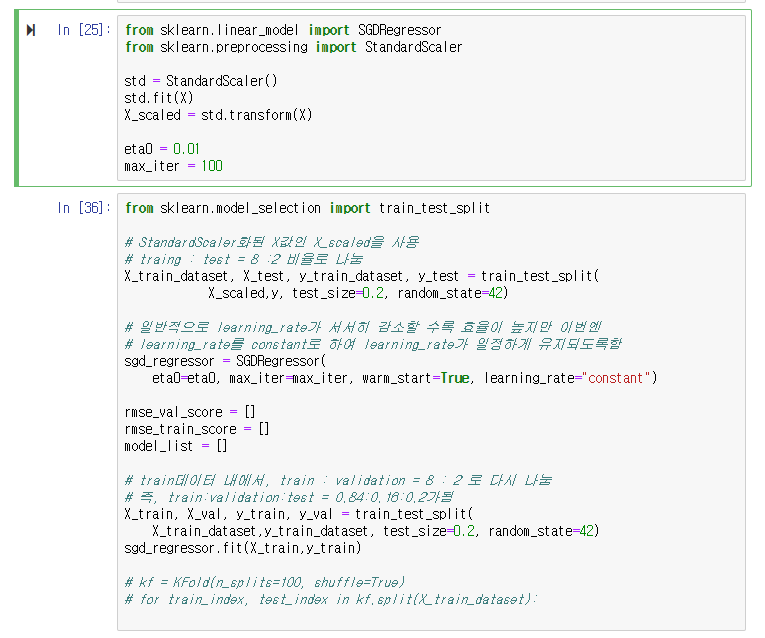Click the 'eta0 = 0.01' line
The height and width of the screenshot is (638, 765).
tap(161, 149)
